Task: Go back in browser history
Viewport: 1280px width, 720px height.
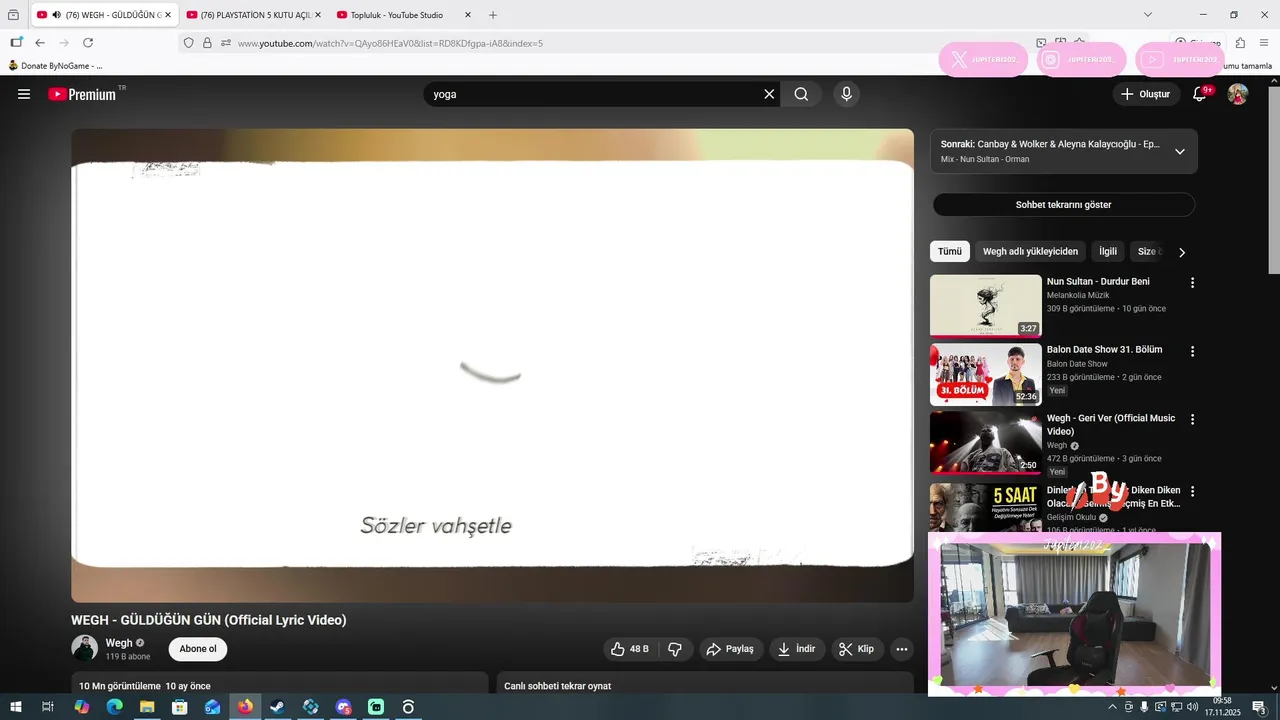Action: pyautogui.click(x=40, y=43)
